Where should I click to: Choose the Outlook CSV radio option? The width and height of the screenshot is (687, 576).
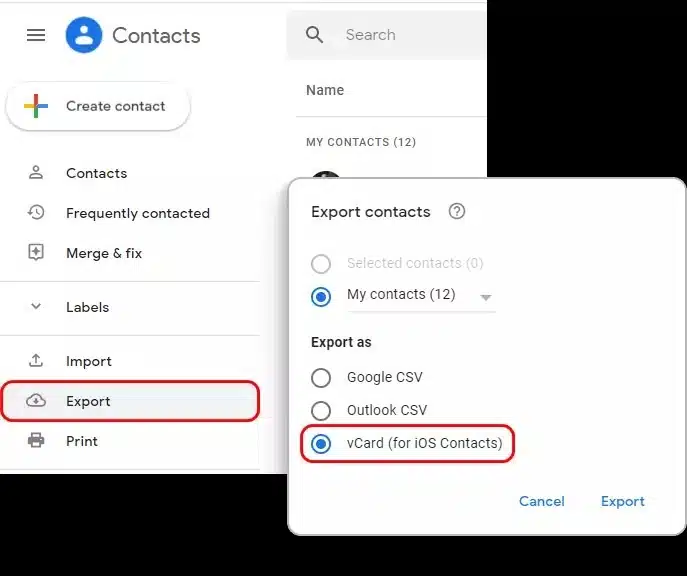pos(321,410)
